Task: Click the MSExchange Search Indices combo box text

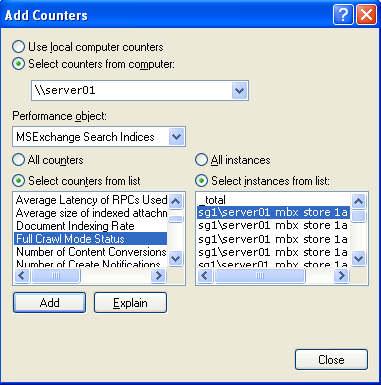Action: (x=85, y=137)
